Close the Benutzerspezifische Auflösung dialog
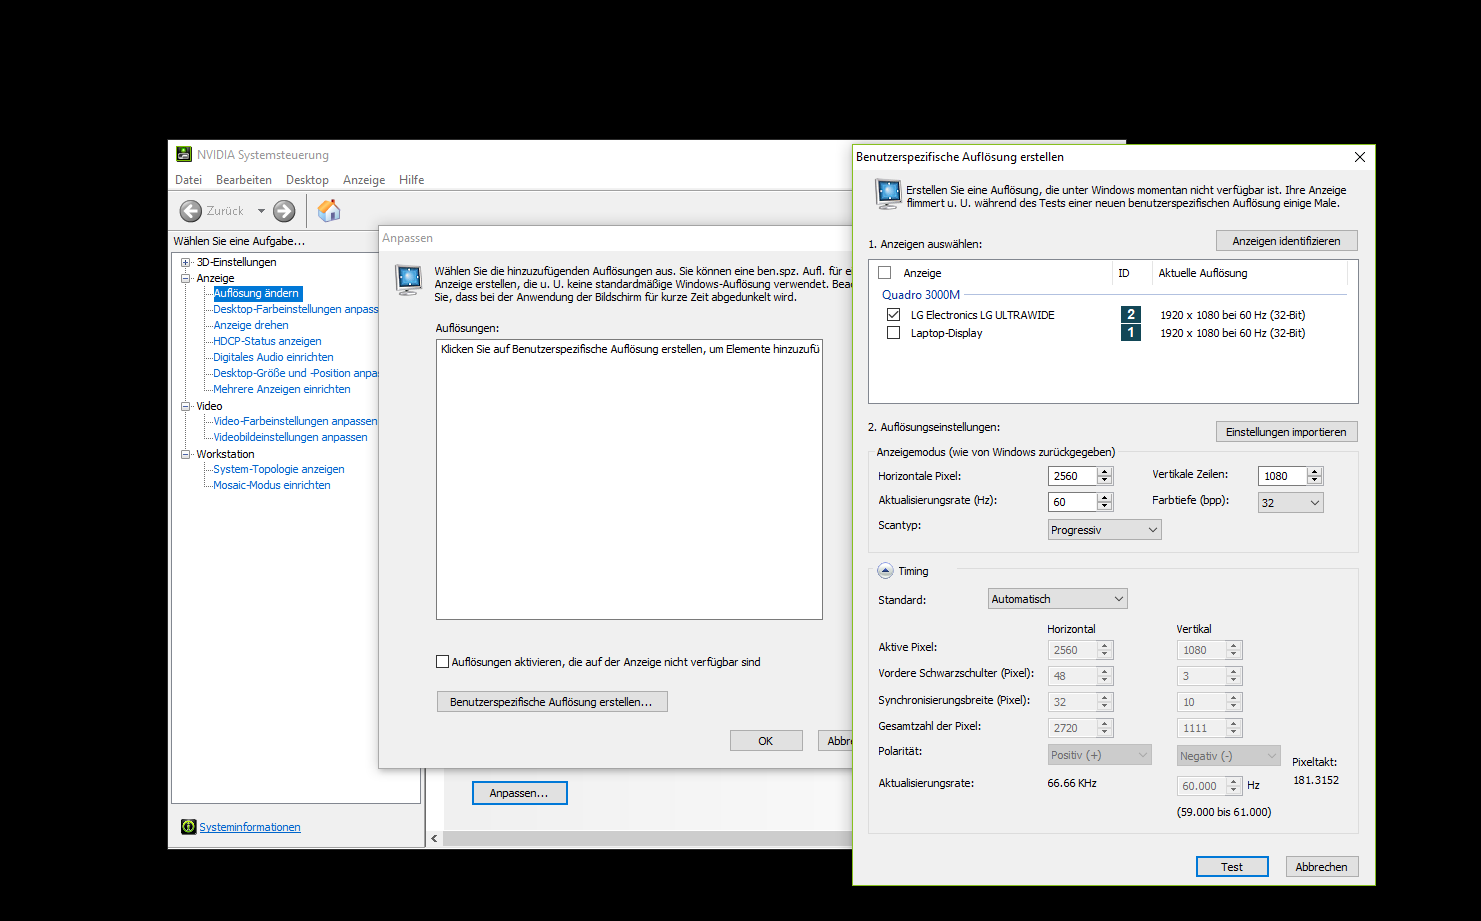Viewport: 1481px width, 921px height. (x=1360, y=157)
